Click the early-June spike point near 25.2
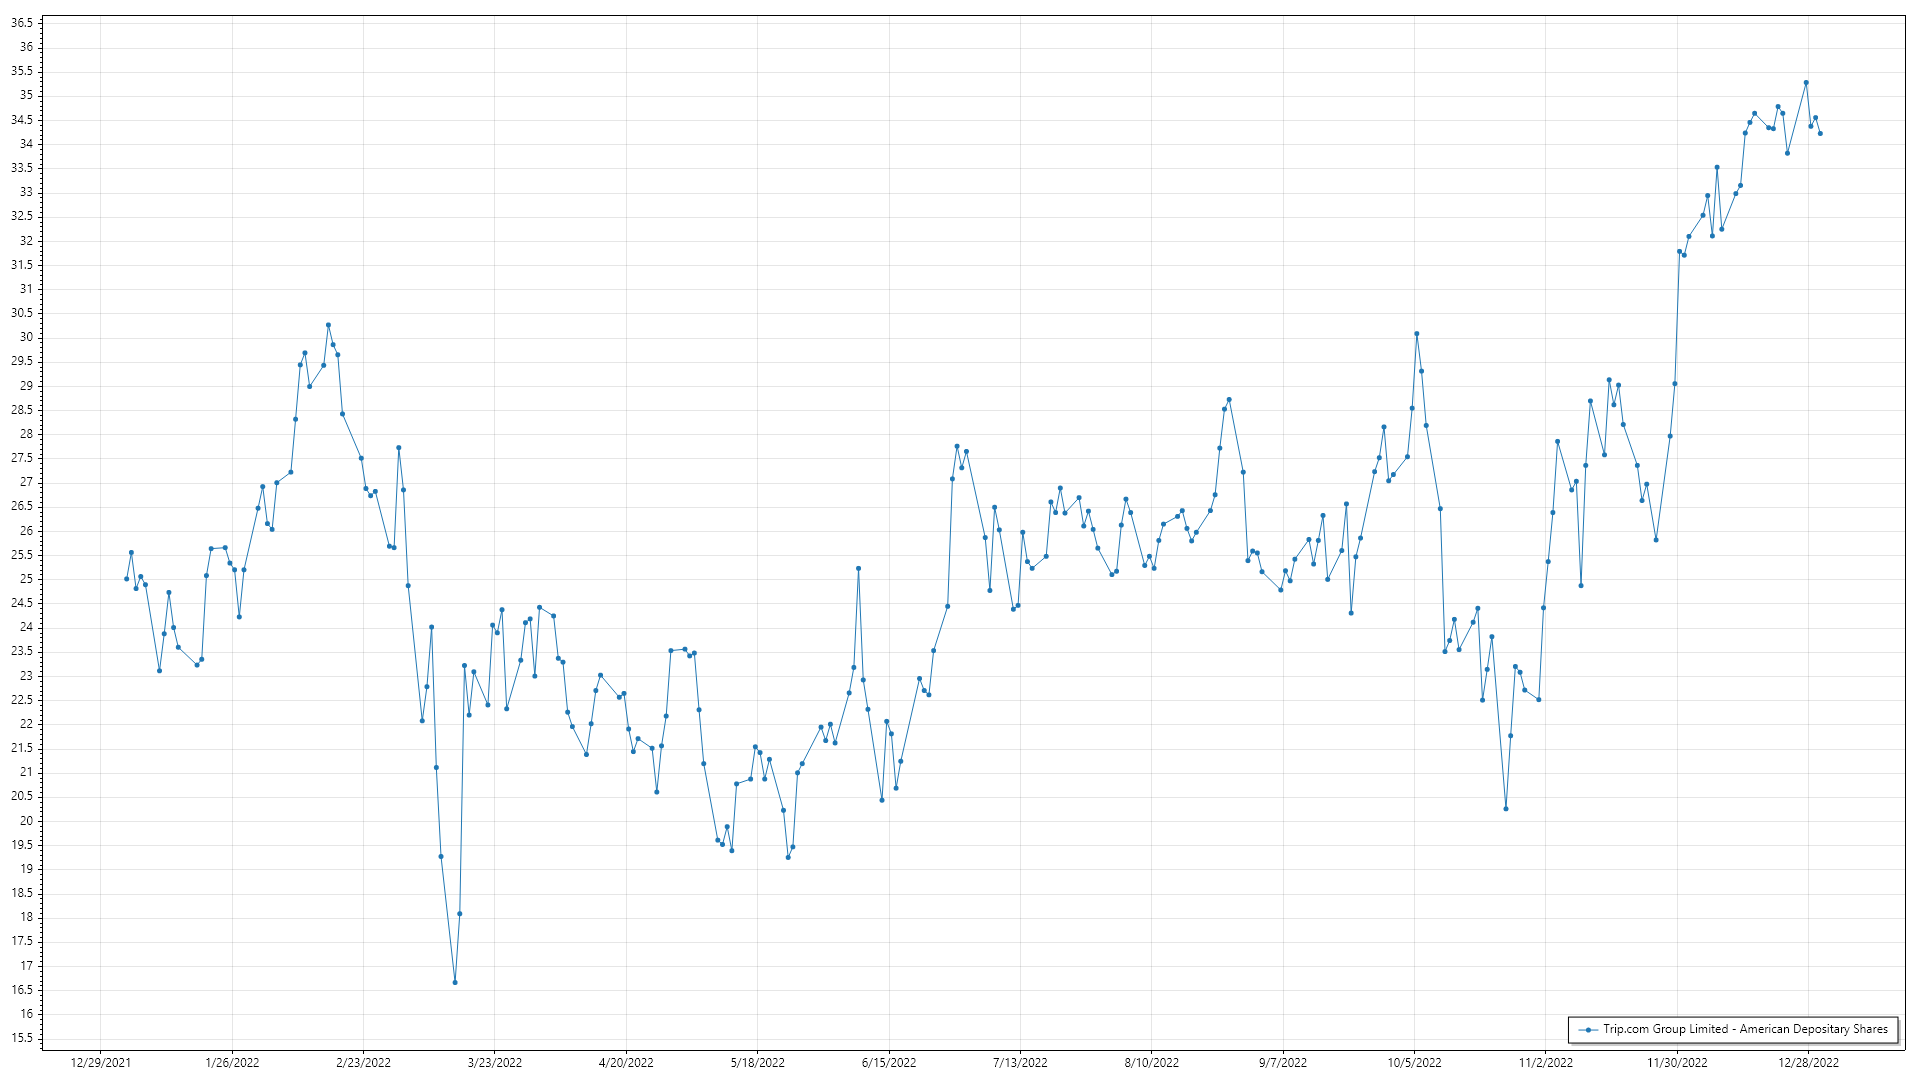1920x1080 pixels. click(x=858, y=569)
